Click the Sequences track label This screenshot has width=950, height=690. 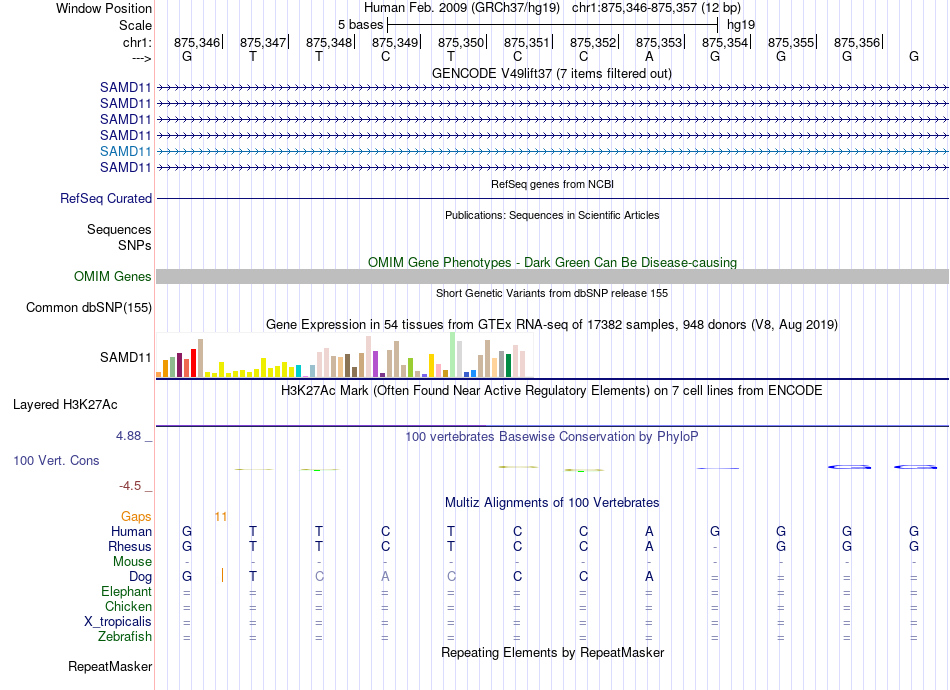[119, 230]
